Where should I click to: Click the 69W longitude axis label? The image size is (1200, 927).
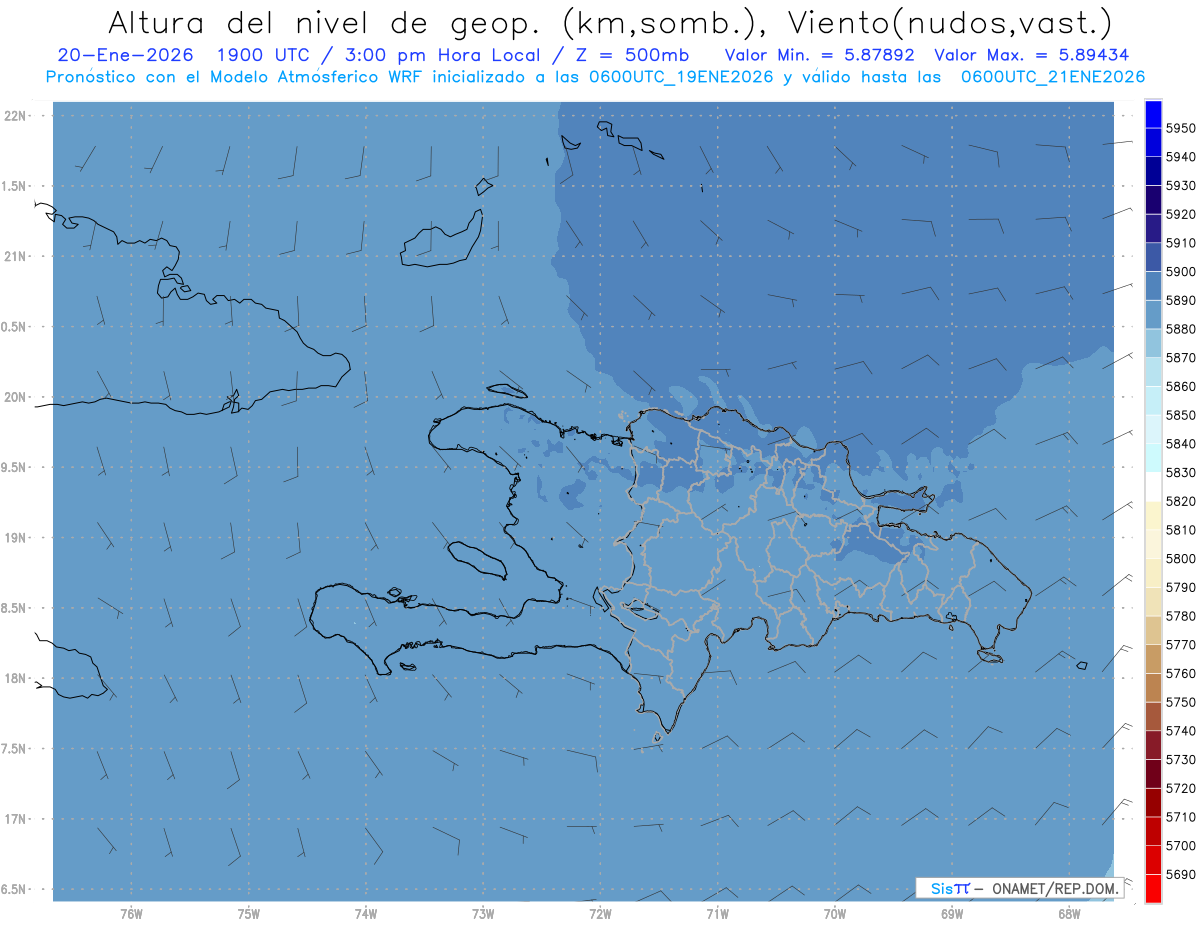click(x=952, y=913)
